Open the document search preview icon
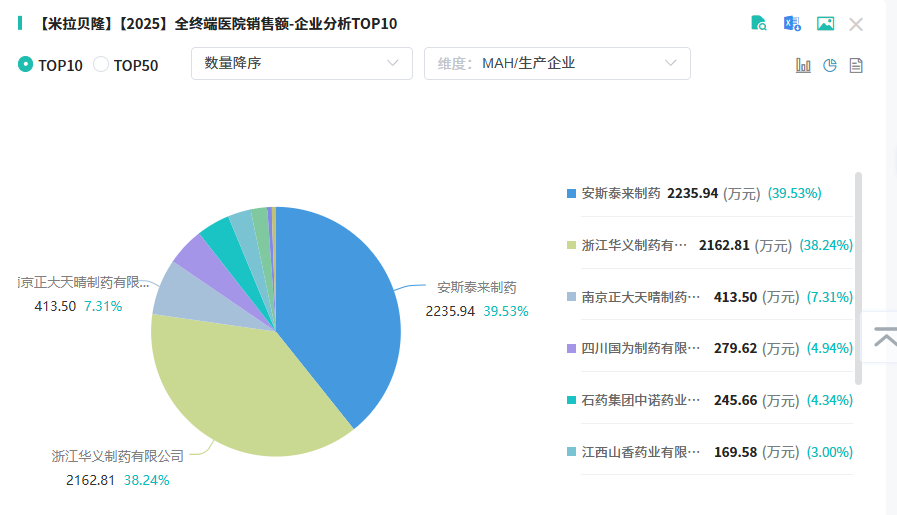The width and height of the screenshot is (897, 515). 759,24
